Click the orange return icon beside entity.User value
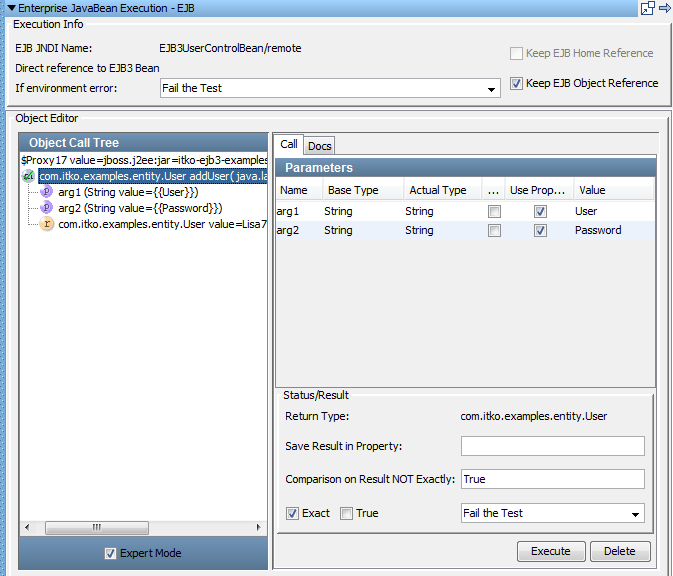Image resolution: width=673 pixels, height=576 pixels. tap(46, 224)
